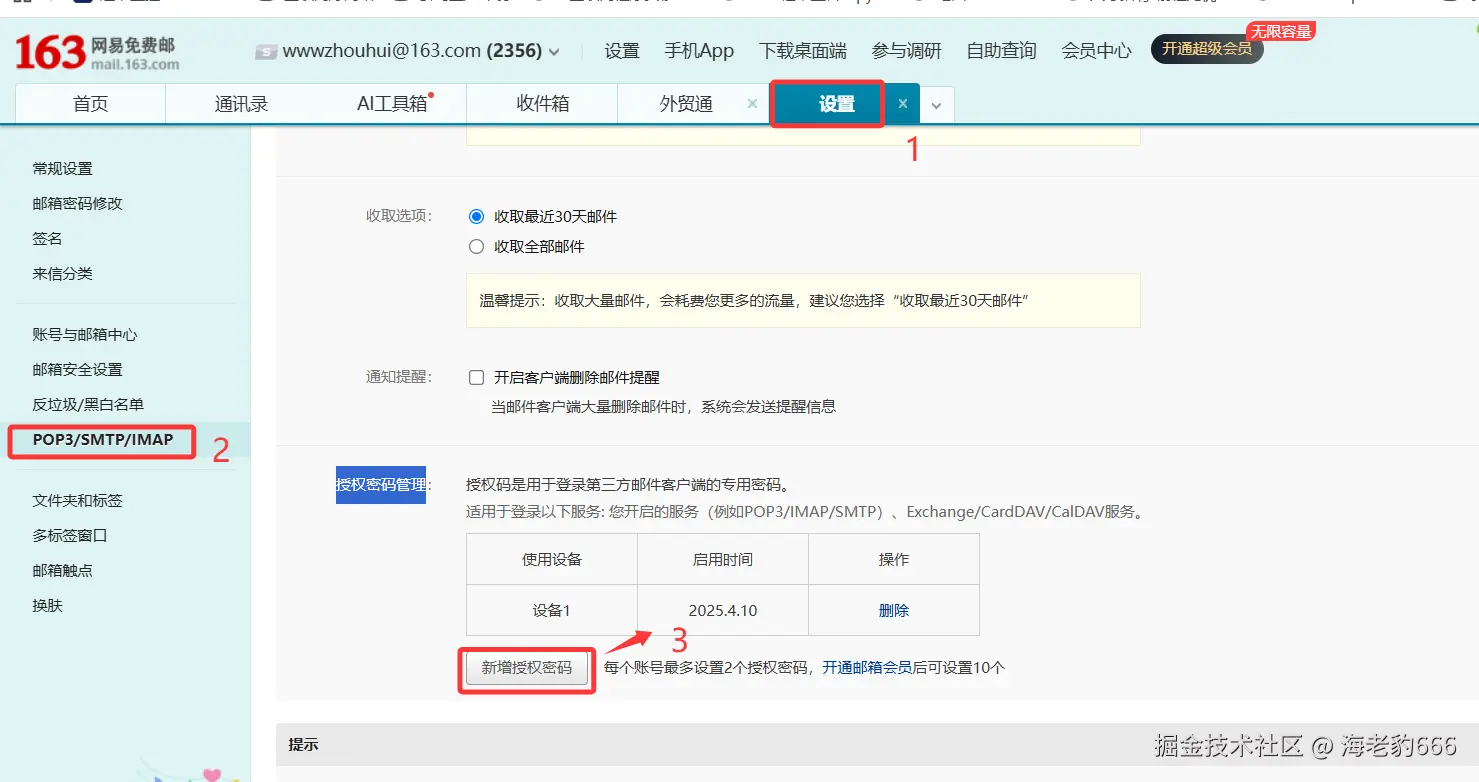Click the small mail icon before account address
Viewport: 1479px width, 782px height.
tap(265, 51)
